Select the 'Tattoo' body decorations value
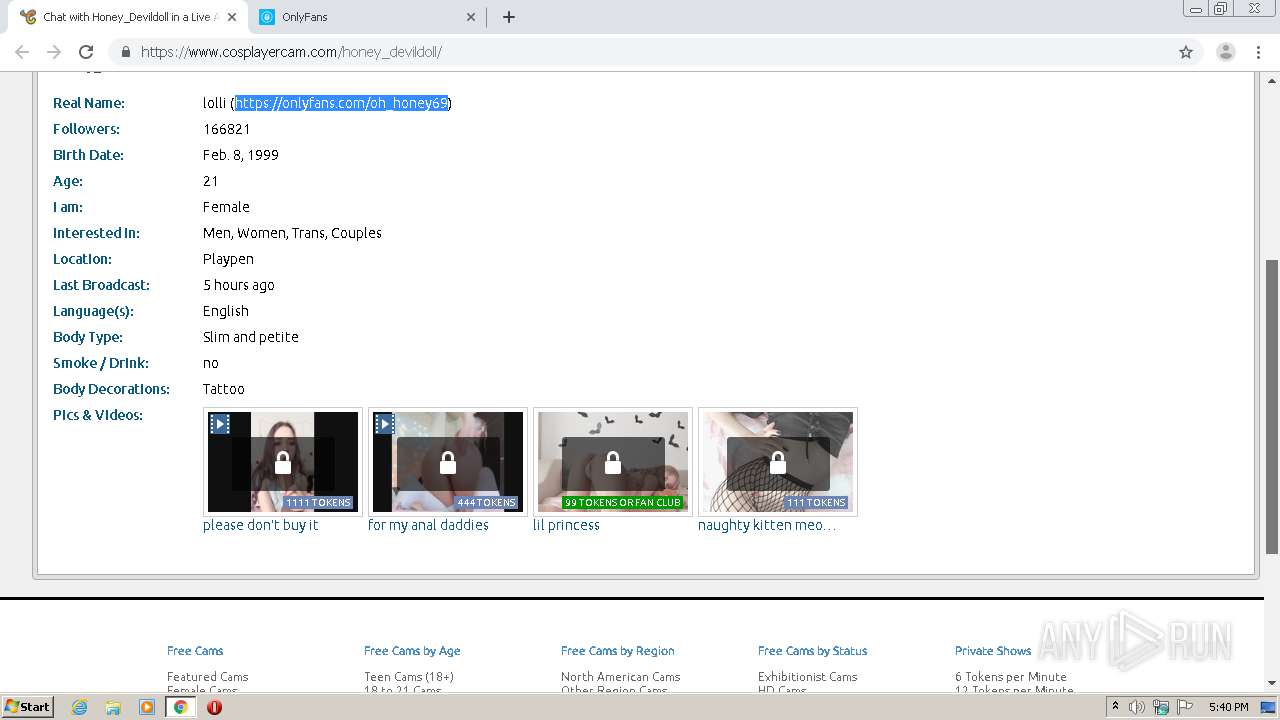Viewport: 1280px width, 720px height. click(224, 389)
